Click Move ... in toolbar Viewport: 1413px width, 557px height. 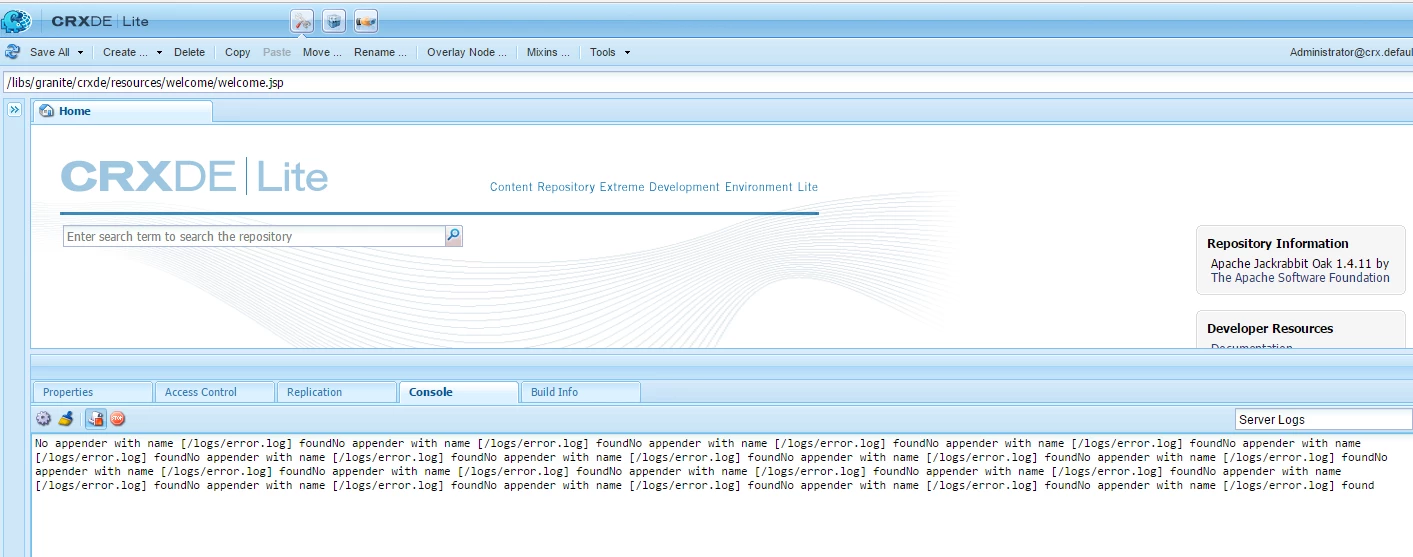[x=322, y=52]
